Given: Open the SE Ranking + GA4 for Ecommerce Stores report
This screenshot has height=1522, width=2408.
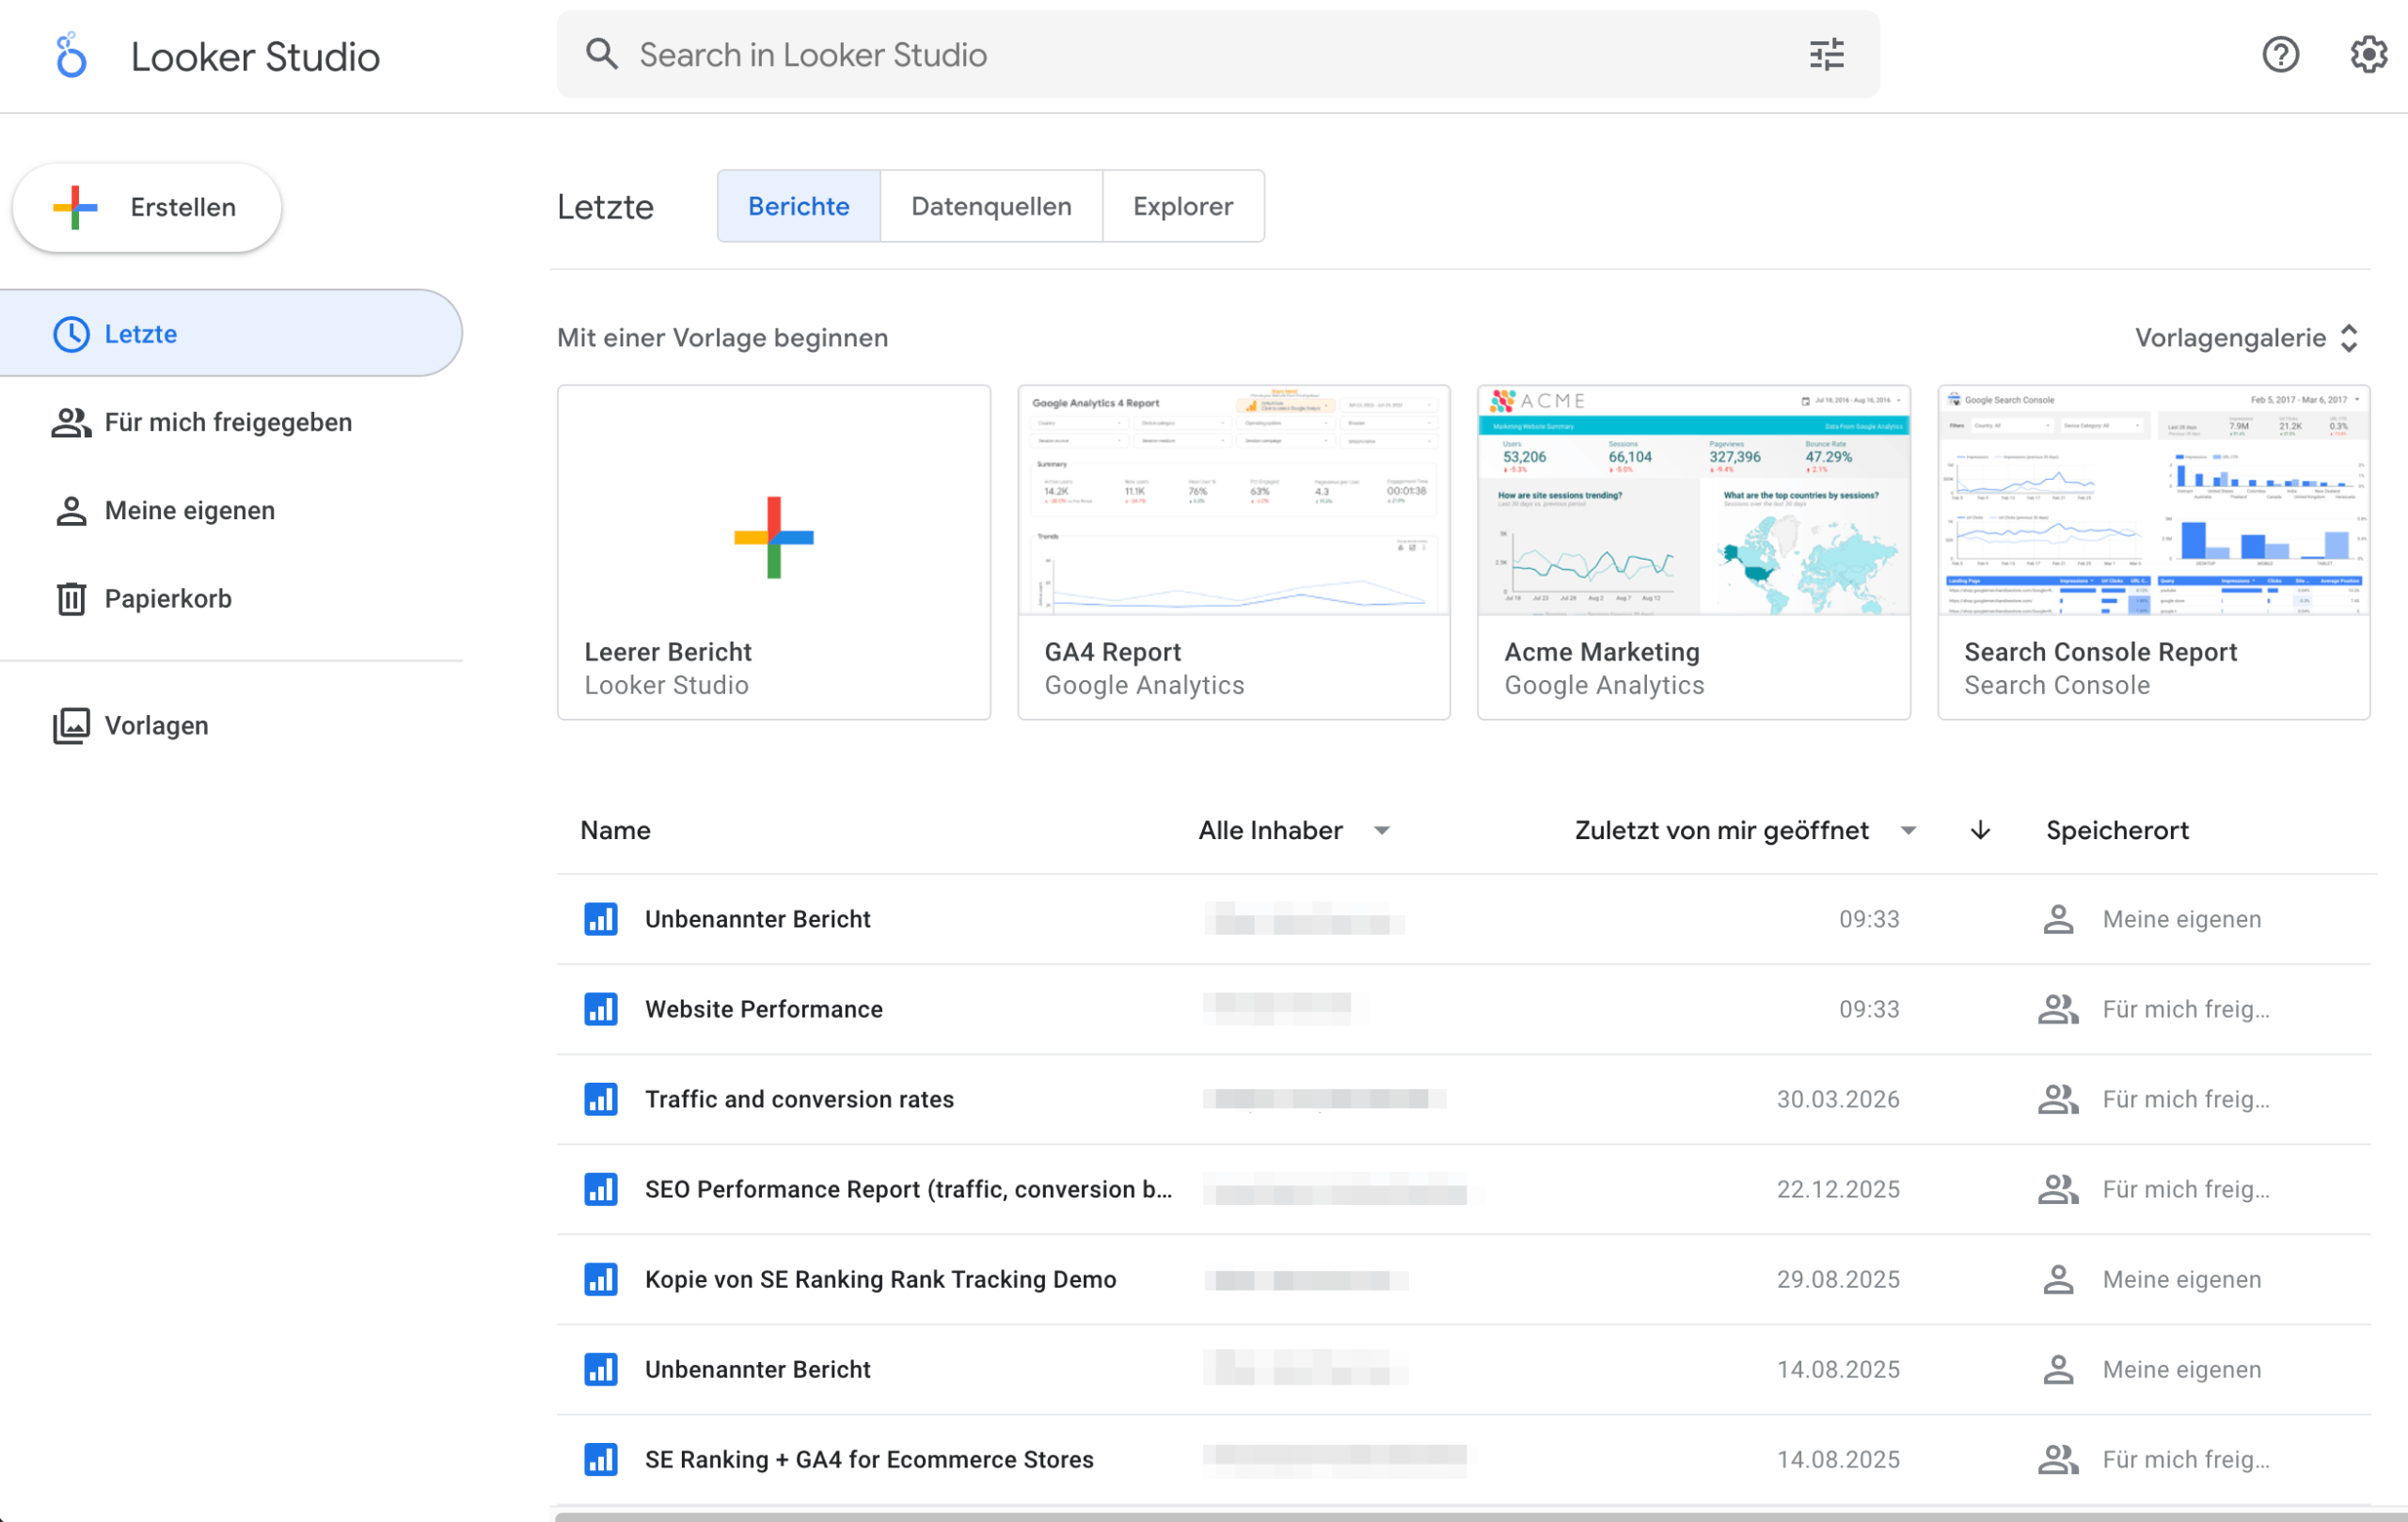Looking at the screenshot, I should click(869, 1459).
